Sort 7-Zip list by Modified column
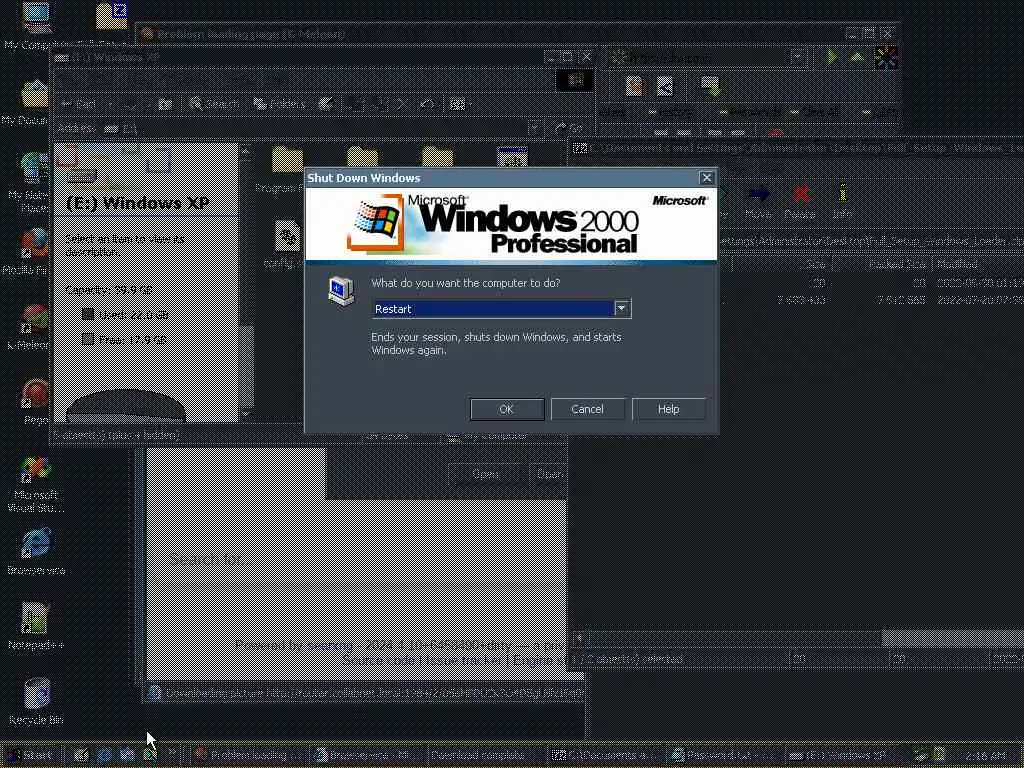Image resolution: width=1024 pixels, height=768 pixels. click(978, 264)
